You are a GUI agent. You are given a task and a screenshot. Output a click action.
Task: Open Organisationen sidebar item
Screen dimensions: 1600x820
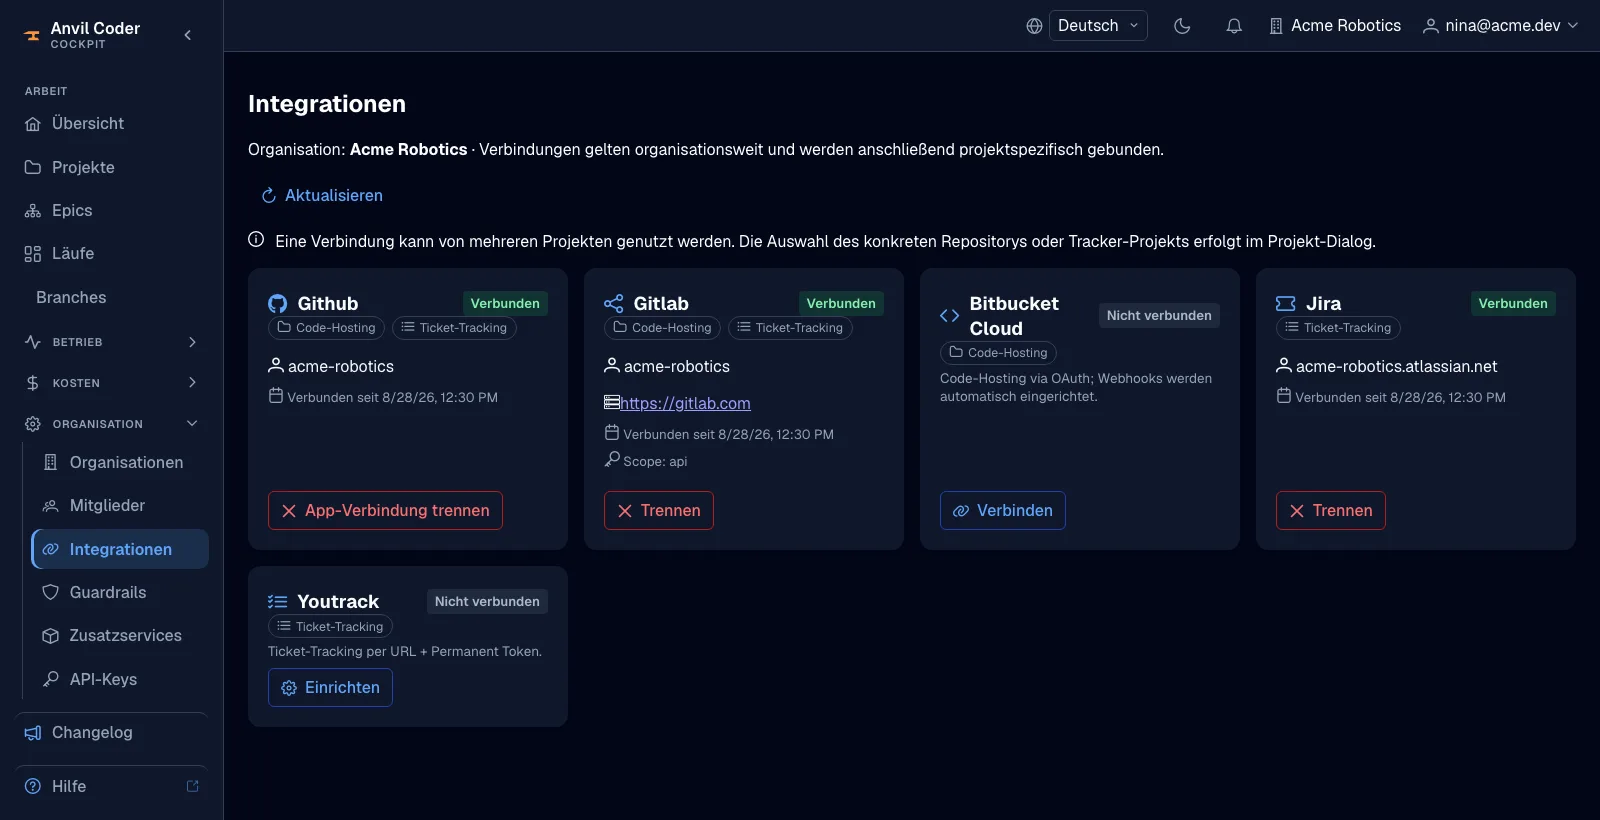click(x=120, y=462)
